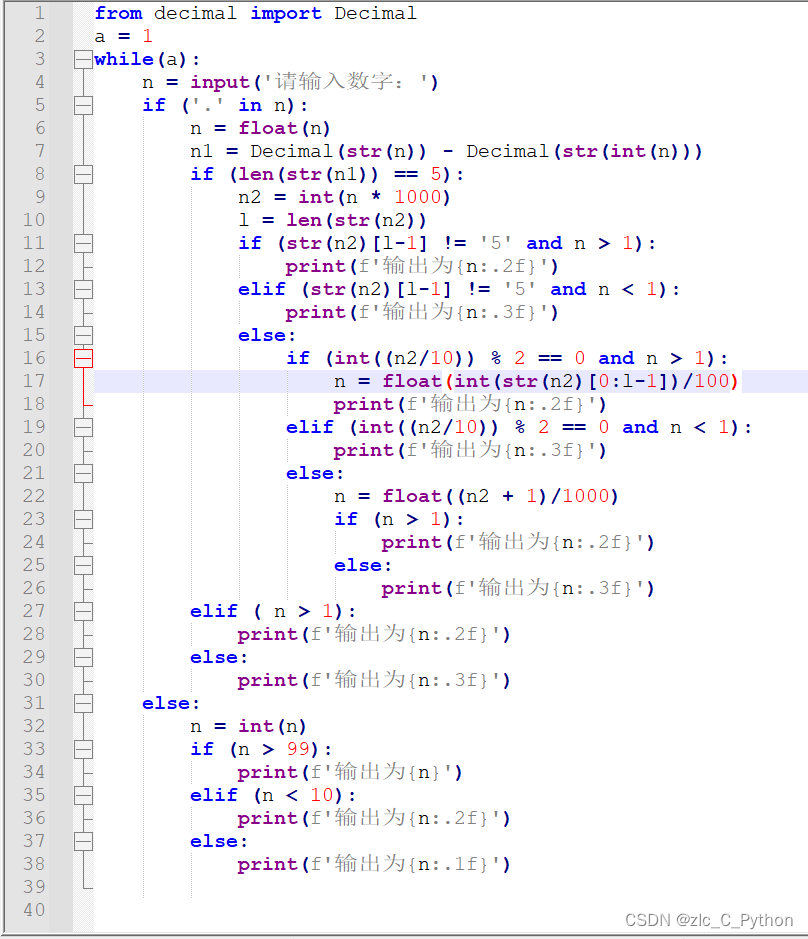Click the 'while(a):' statement

coord(147,59)
